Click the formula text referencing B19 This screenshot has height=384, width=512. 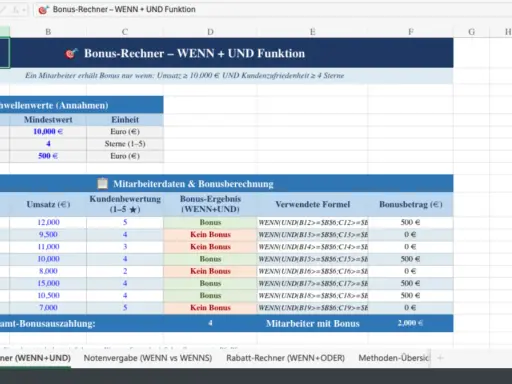(x=313, y=308)
